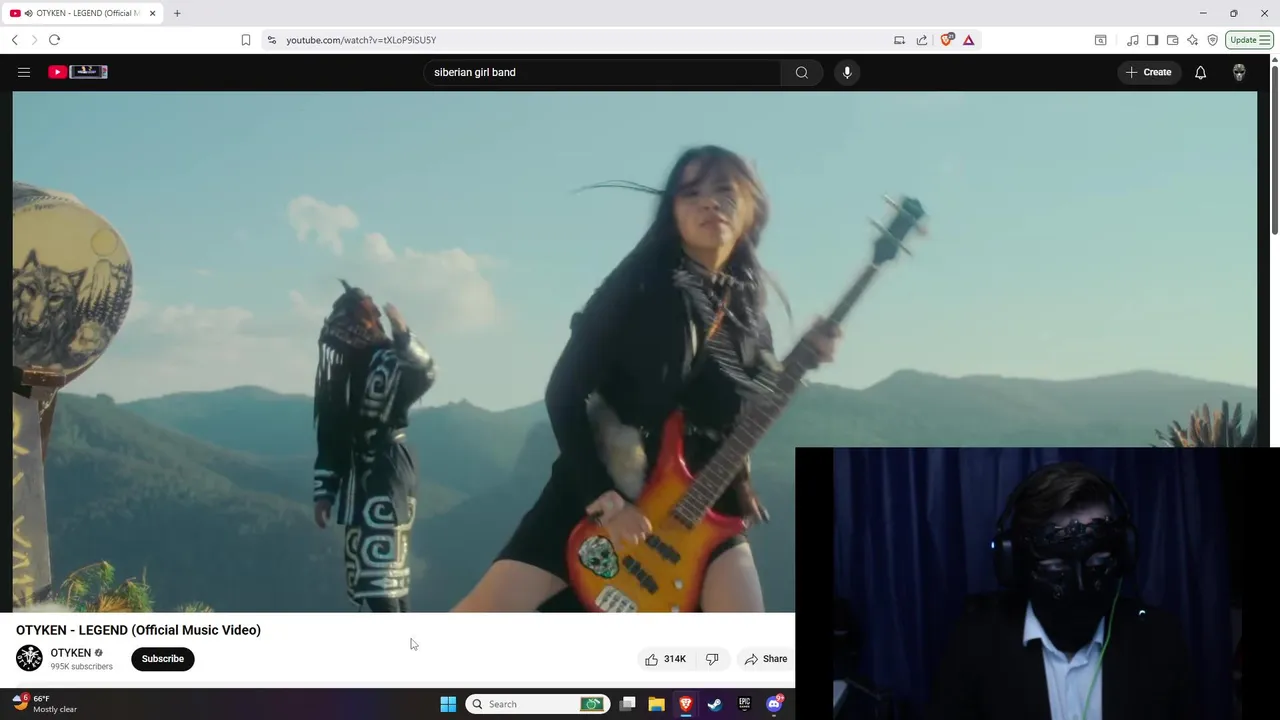
Task: Click the browser address bar URL
Action: (361, 40)
